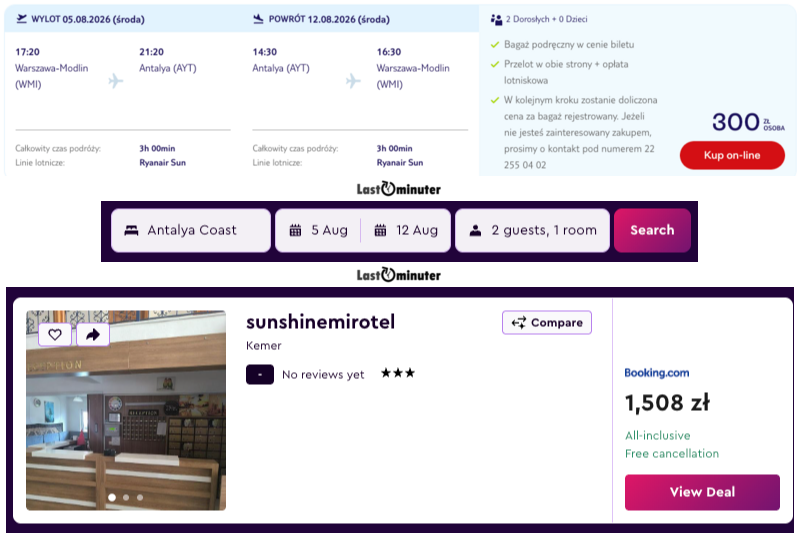Click the plane icon between Antalya and Warszawa-Modlin return

pos(353,81)
